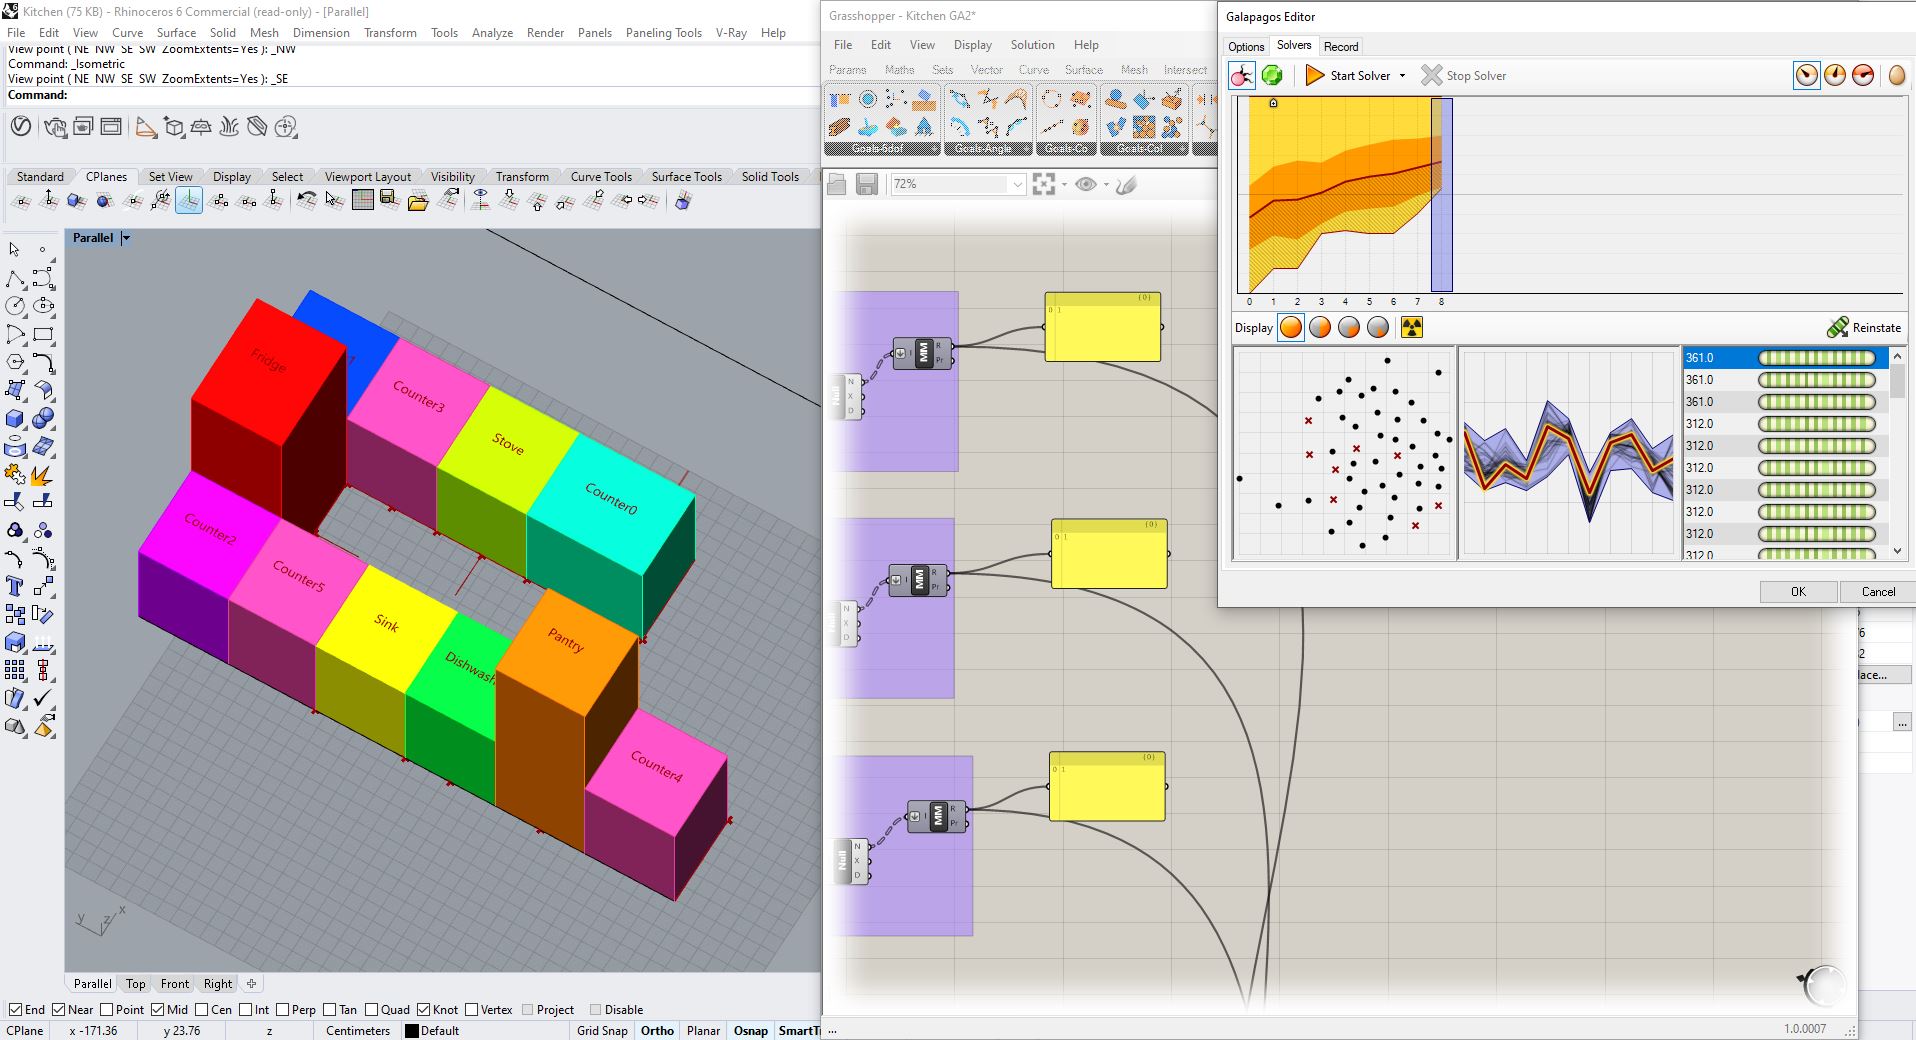This screenshot has height=1040, width=1916.
Task: Select the green Annealing Solver icon
Action: [x=1272, y=76]
